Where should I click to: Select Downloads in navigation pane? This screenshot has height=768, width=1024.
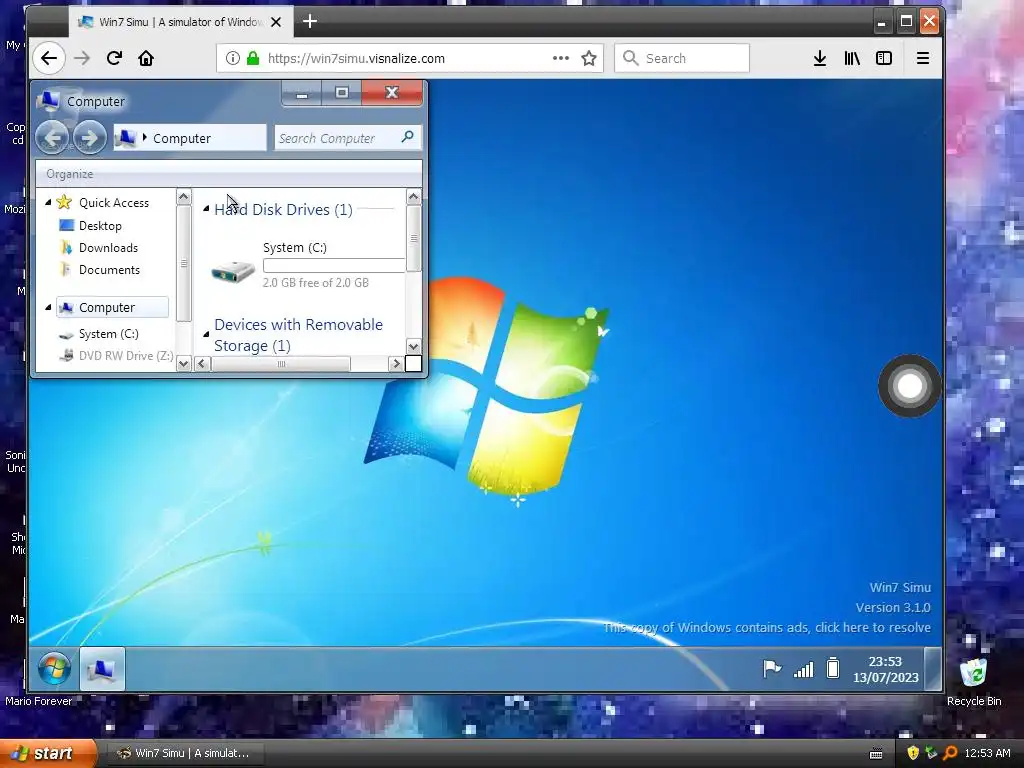(x=108, y=248)
